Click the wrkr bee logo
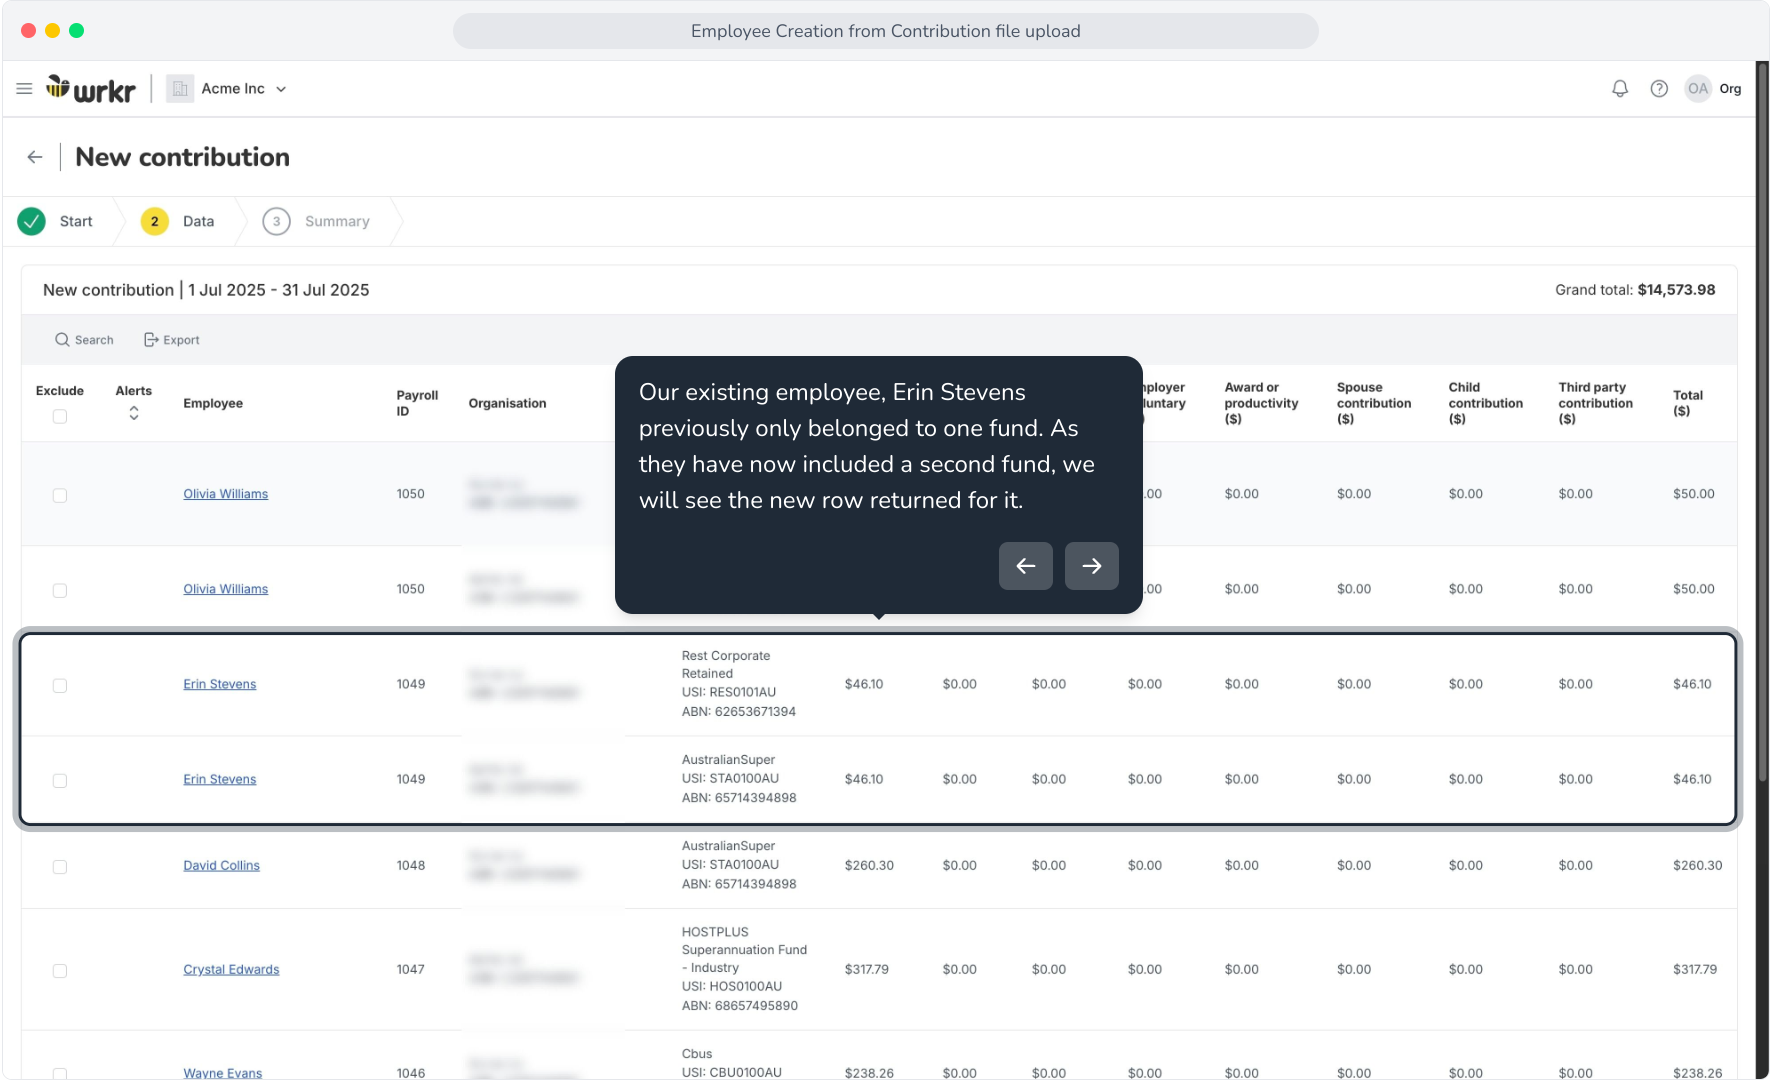 point(91,89)
